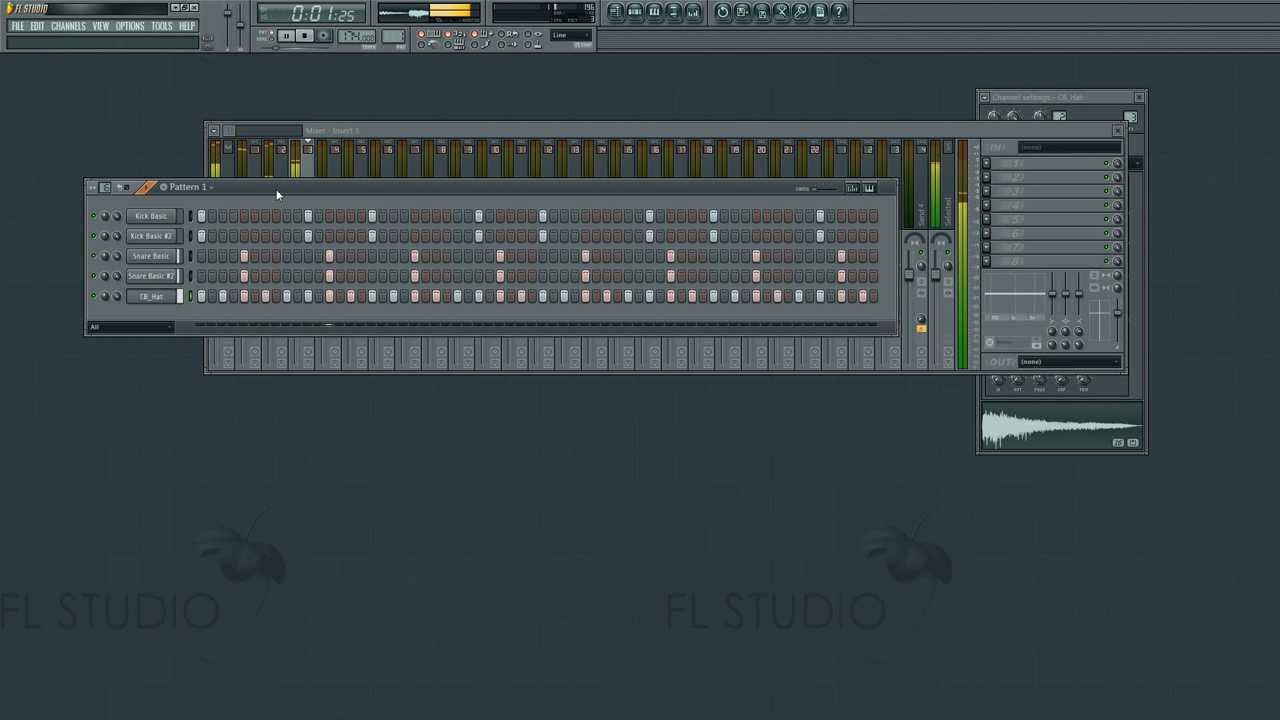Adjust the main volume slider in top toolbar
Screen dimensions: 1280x720
tap(227, 25)
